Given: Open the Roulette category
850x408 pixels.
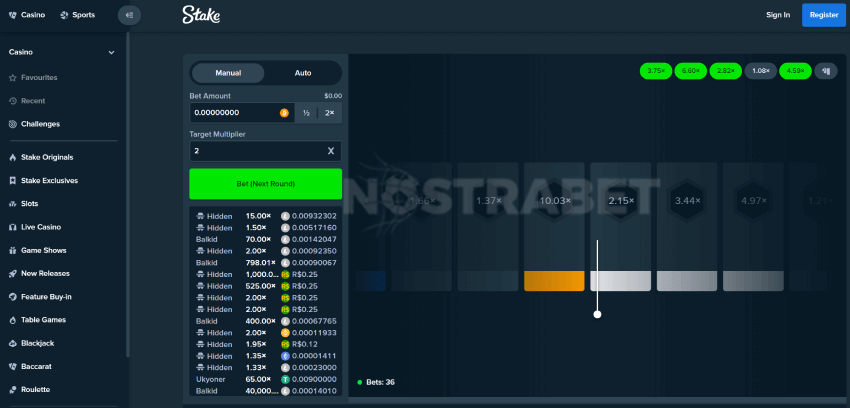Looking at the screenshot, I should [x=29, y=390].
